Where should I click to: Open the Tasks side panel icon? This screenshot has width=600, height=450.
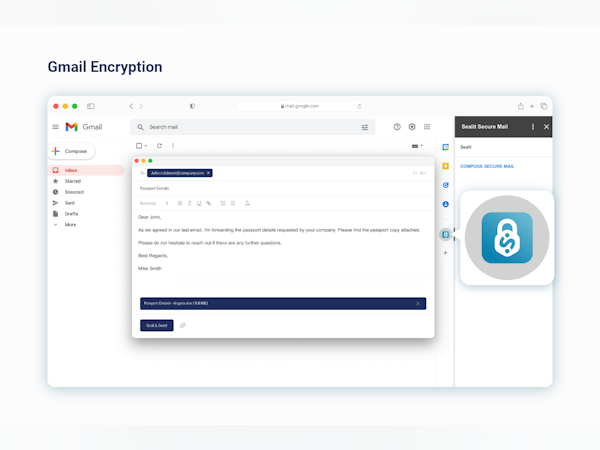[445, 185]
